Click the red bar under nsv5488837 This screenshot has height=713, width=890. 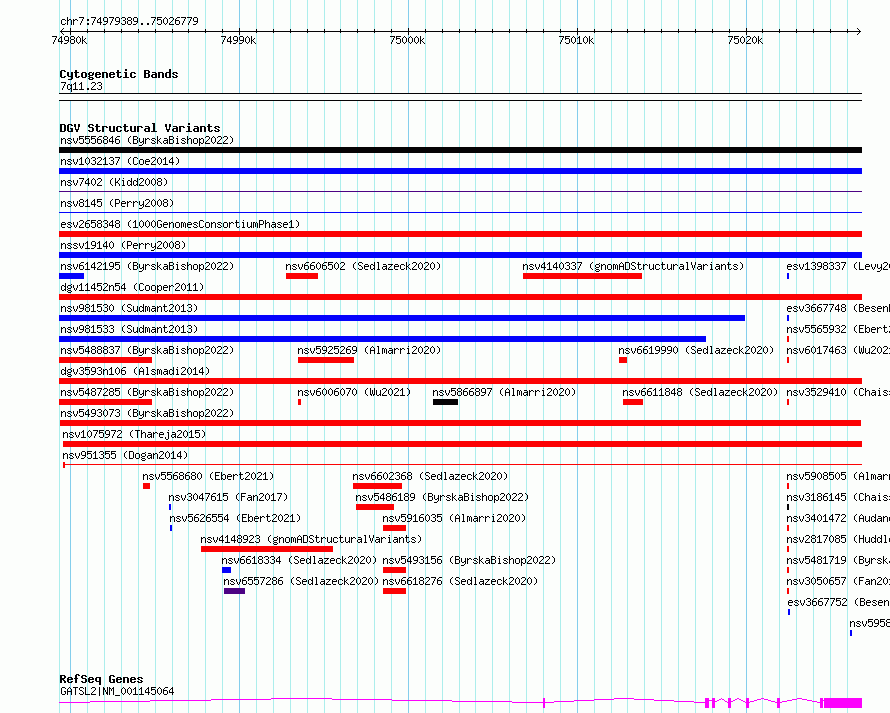(106, 360)
